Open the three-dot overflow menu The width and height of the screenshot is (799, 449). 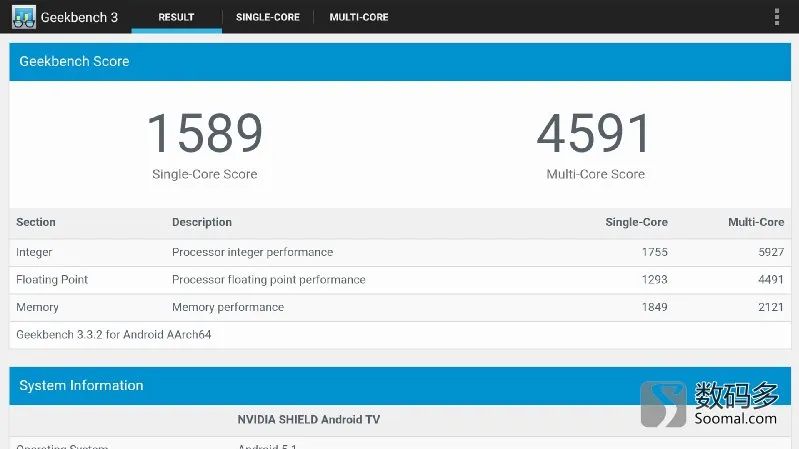click(777, 17)
